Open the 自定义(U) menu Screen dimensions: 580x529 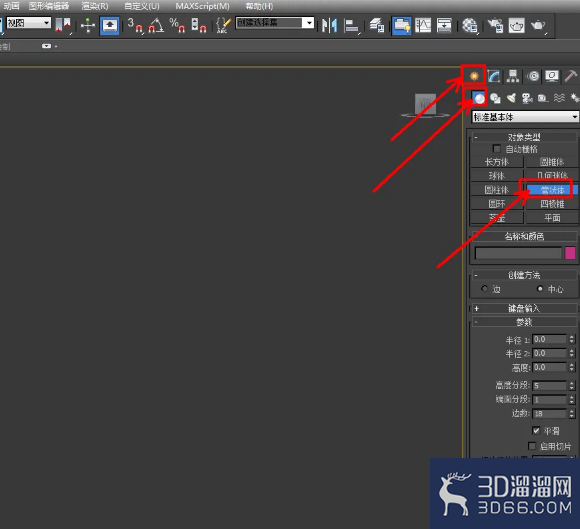click(x=142, y=6)
